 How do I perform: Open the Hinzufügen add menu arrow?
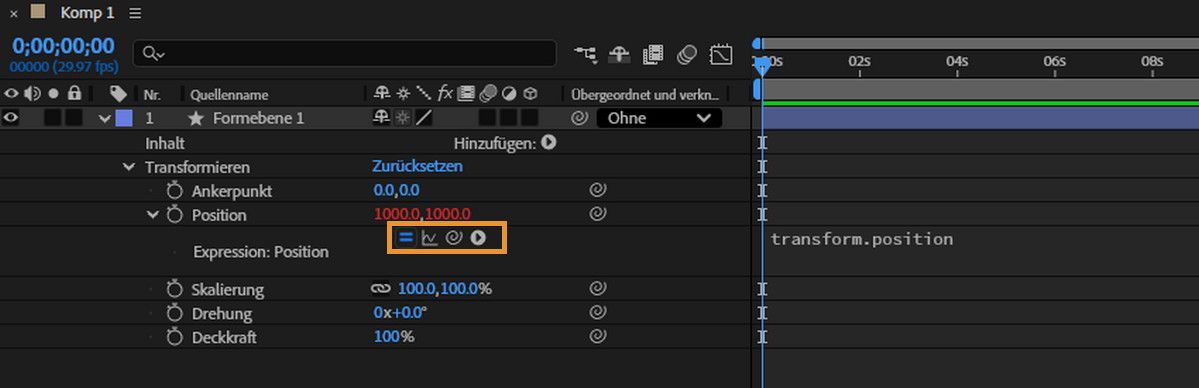[x=548, y=142]
